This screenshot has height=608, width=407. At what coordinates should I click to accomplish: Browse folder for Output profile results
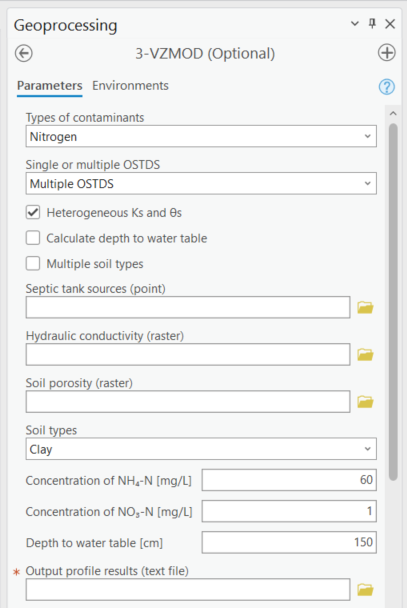(x=365, y=590)
